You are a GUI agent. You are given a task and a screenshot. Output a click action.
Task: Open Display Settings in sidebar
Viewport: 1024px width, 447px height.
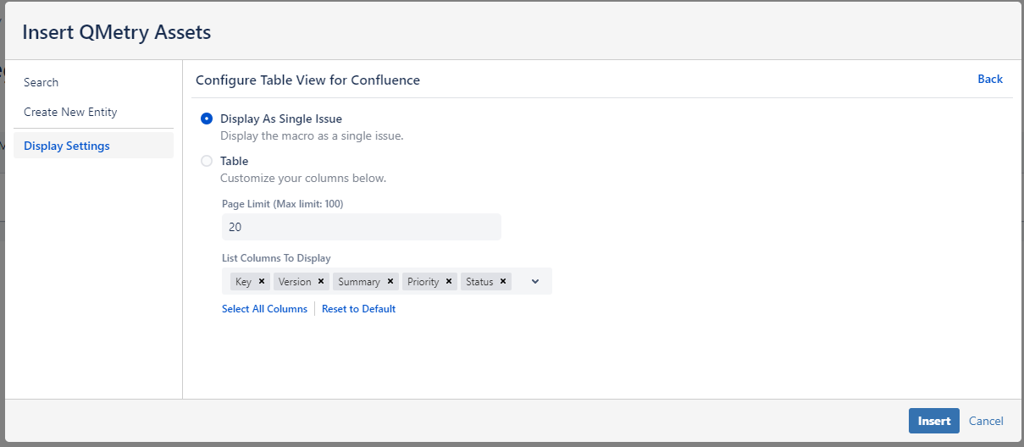[67, 146]
